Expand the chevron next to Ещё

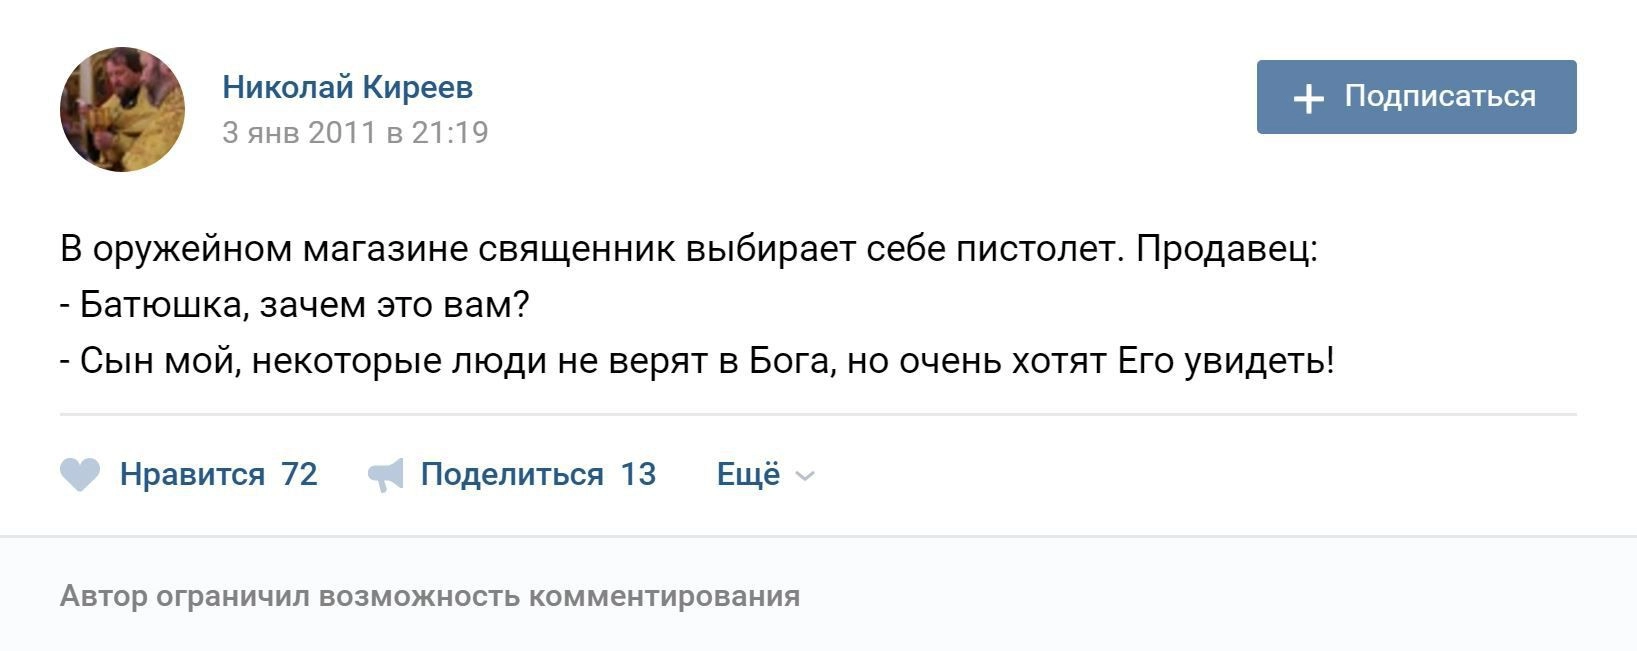click(805, 476)
